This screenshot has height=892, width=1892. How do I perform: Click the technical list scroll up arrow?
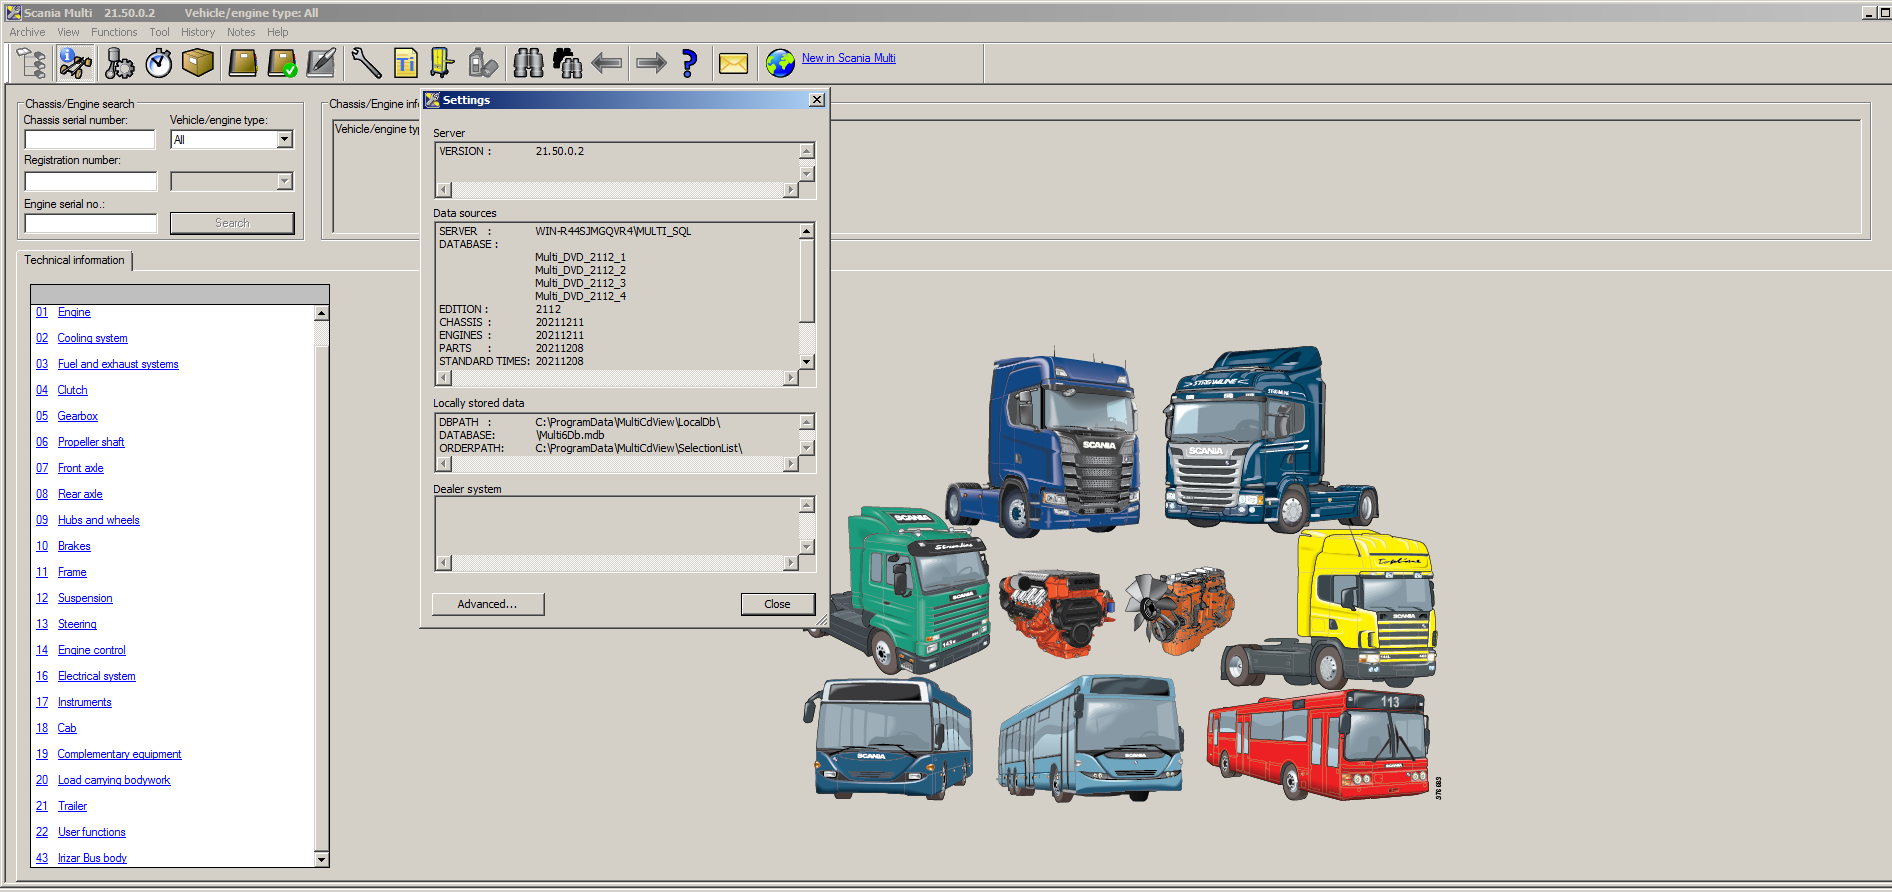point(321,313)
